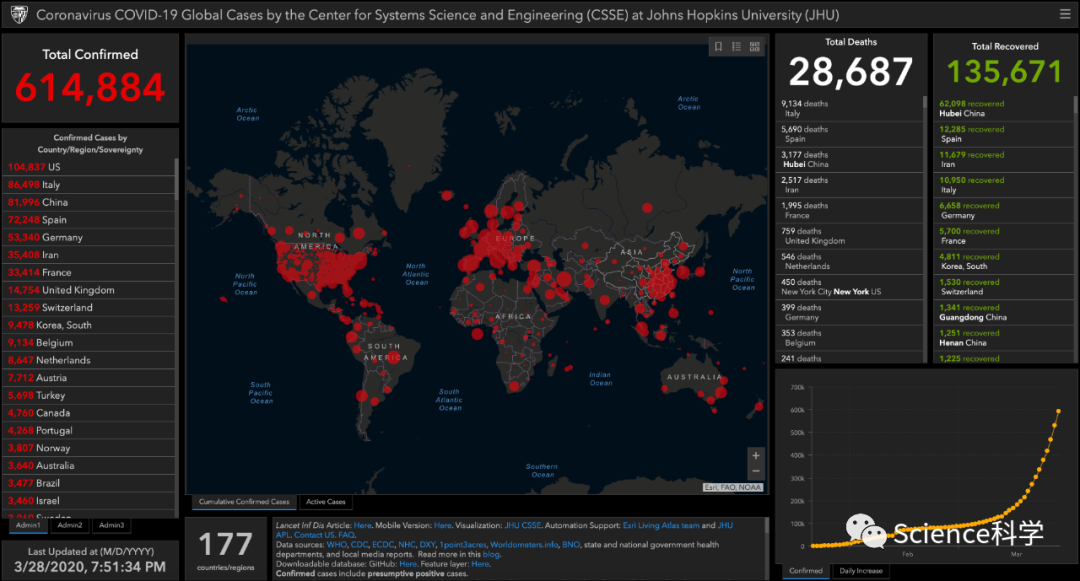
Task: Open the Lancet Inf Dis Article Here link
Action: (362, 525)
